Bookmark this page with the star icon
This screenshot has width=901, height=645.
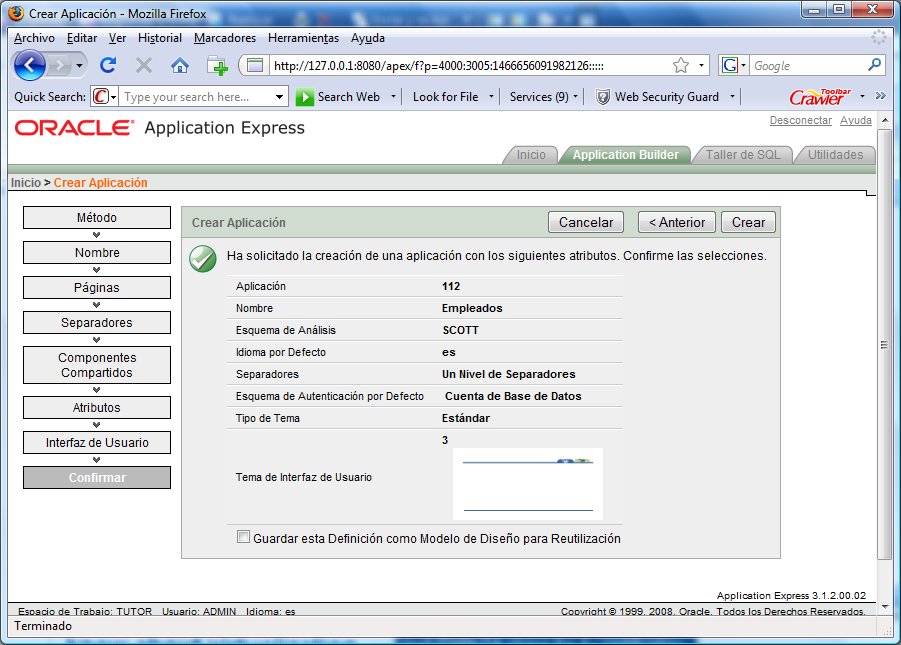tap(681, 66)
